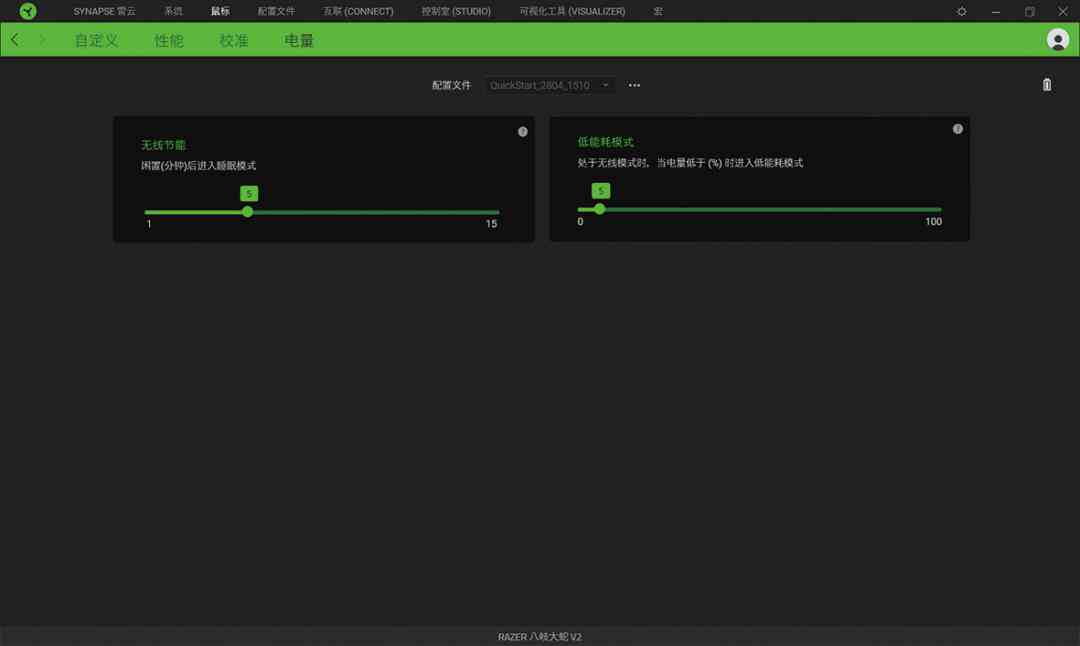The width and height of the screenshot is (1080, 646).
Task: Select the 电量 tab
Action: pos(299,41)
